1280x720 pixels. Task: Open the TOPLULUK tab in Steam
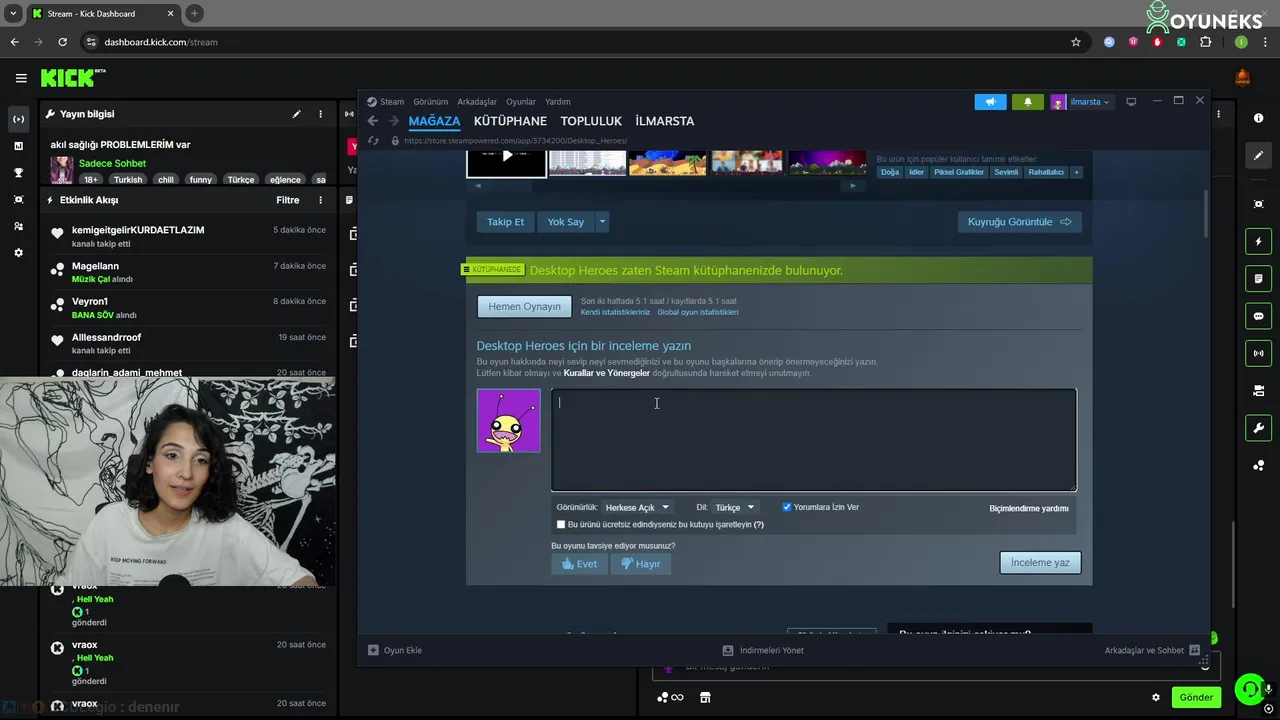591,121
